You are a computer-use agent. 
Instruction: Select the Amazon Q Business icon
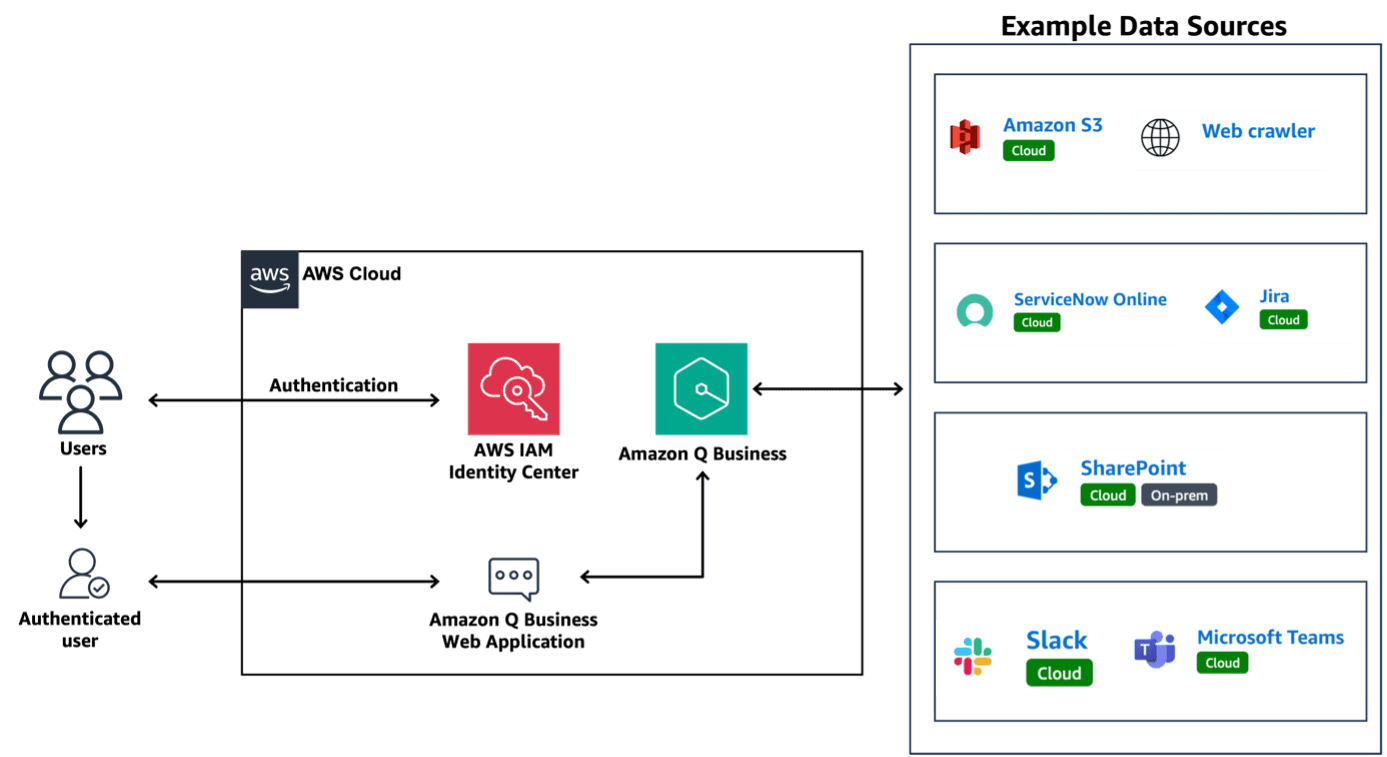[701, 389]
